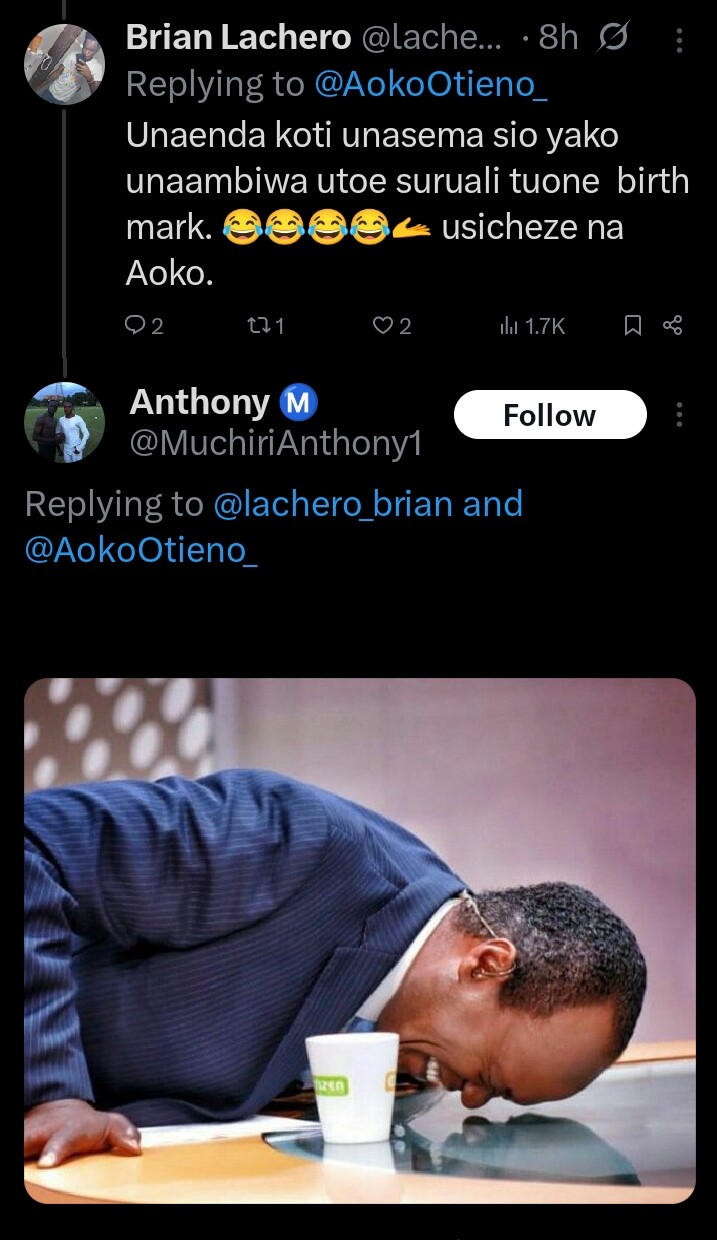Click the circle-slash icon beside 8h
Viewport: 717px width, 1240px height.
coord(612,39)
